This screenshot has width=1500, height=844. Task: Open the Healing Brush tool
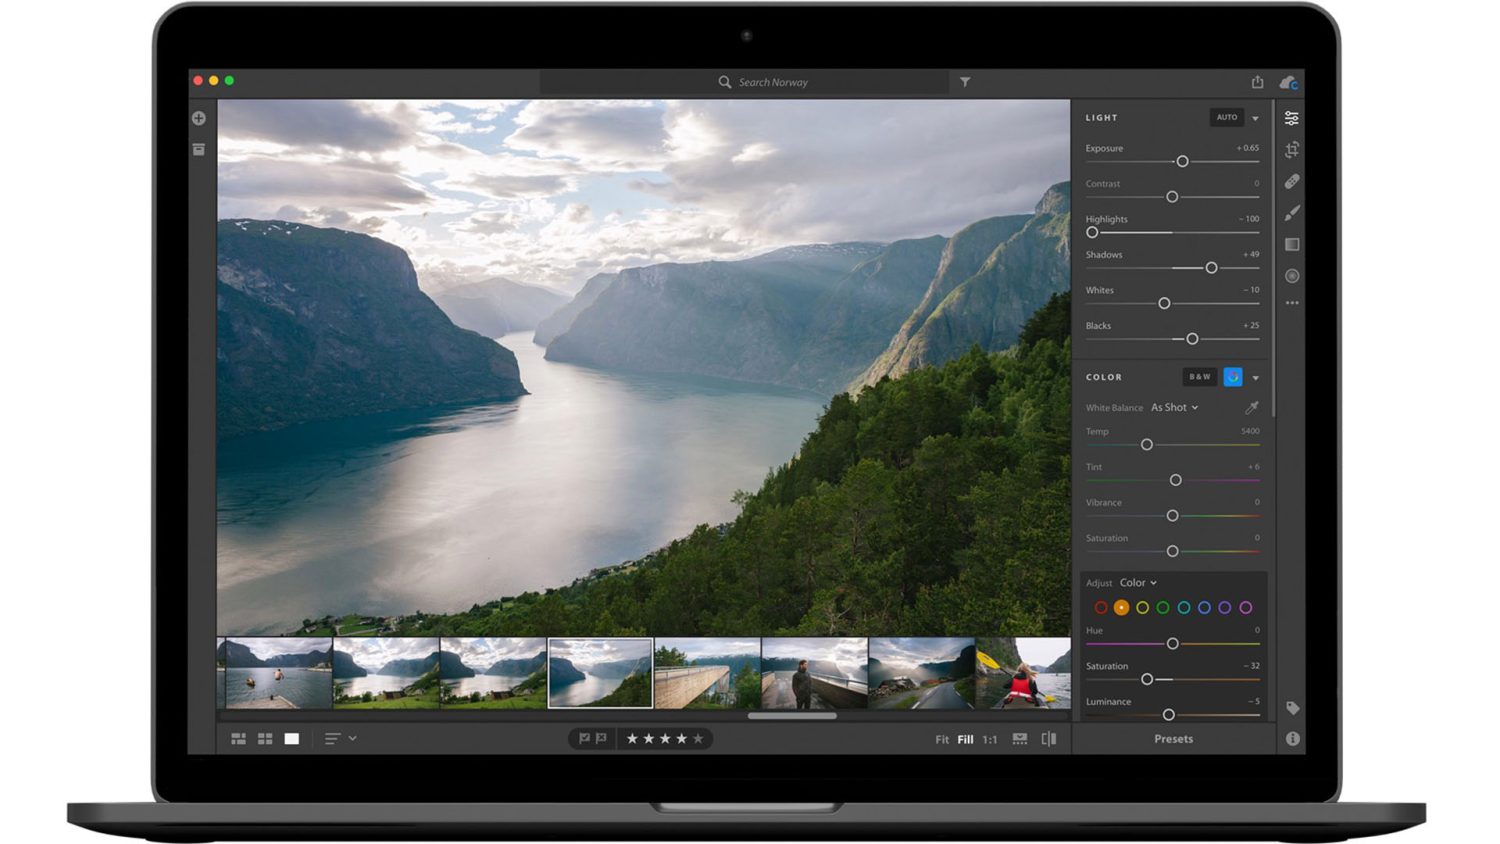(1292, 181)
